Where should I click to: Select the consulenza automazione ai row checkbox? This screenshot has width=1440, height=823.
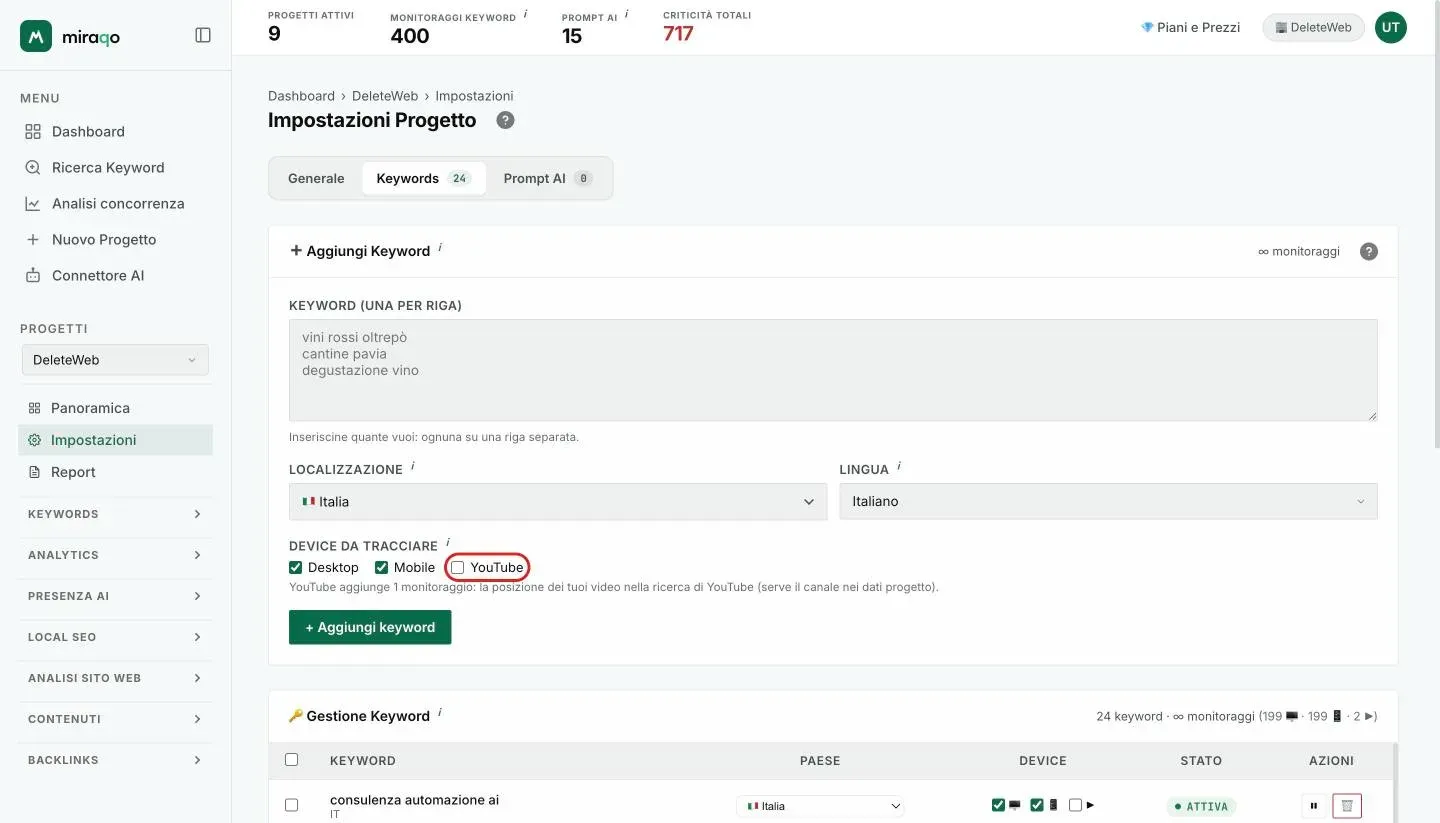(292, 805)
